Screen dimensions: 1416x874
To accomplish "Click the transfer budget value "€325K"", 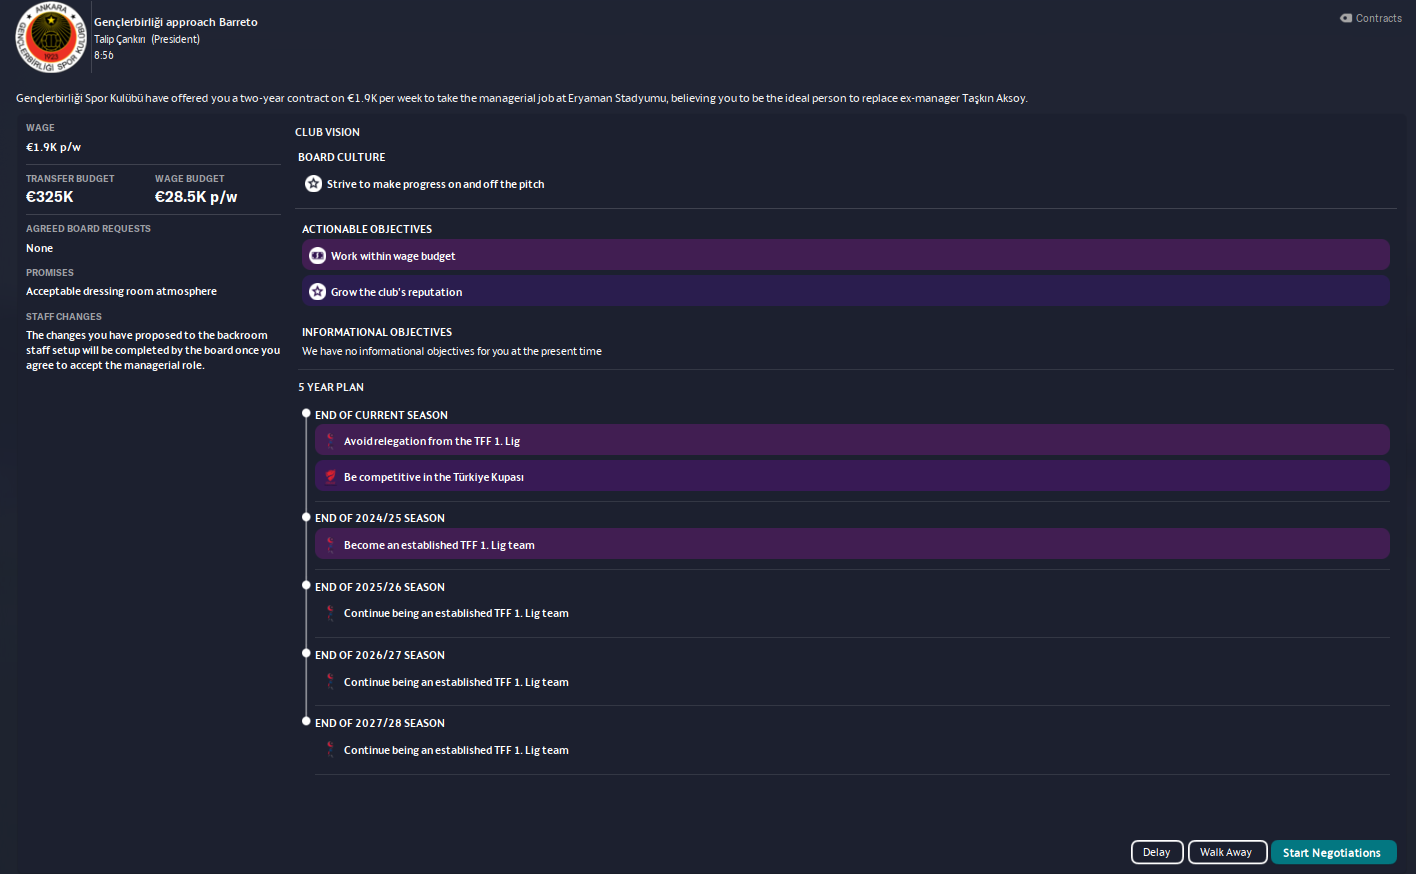I will click(x=50, y=197).
